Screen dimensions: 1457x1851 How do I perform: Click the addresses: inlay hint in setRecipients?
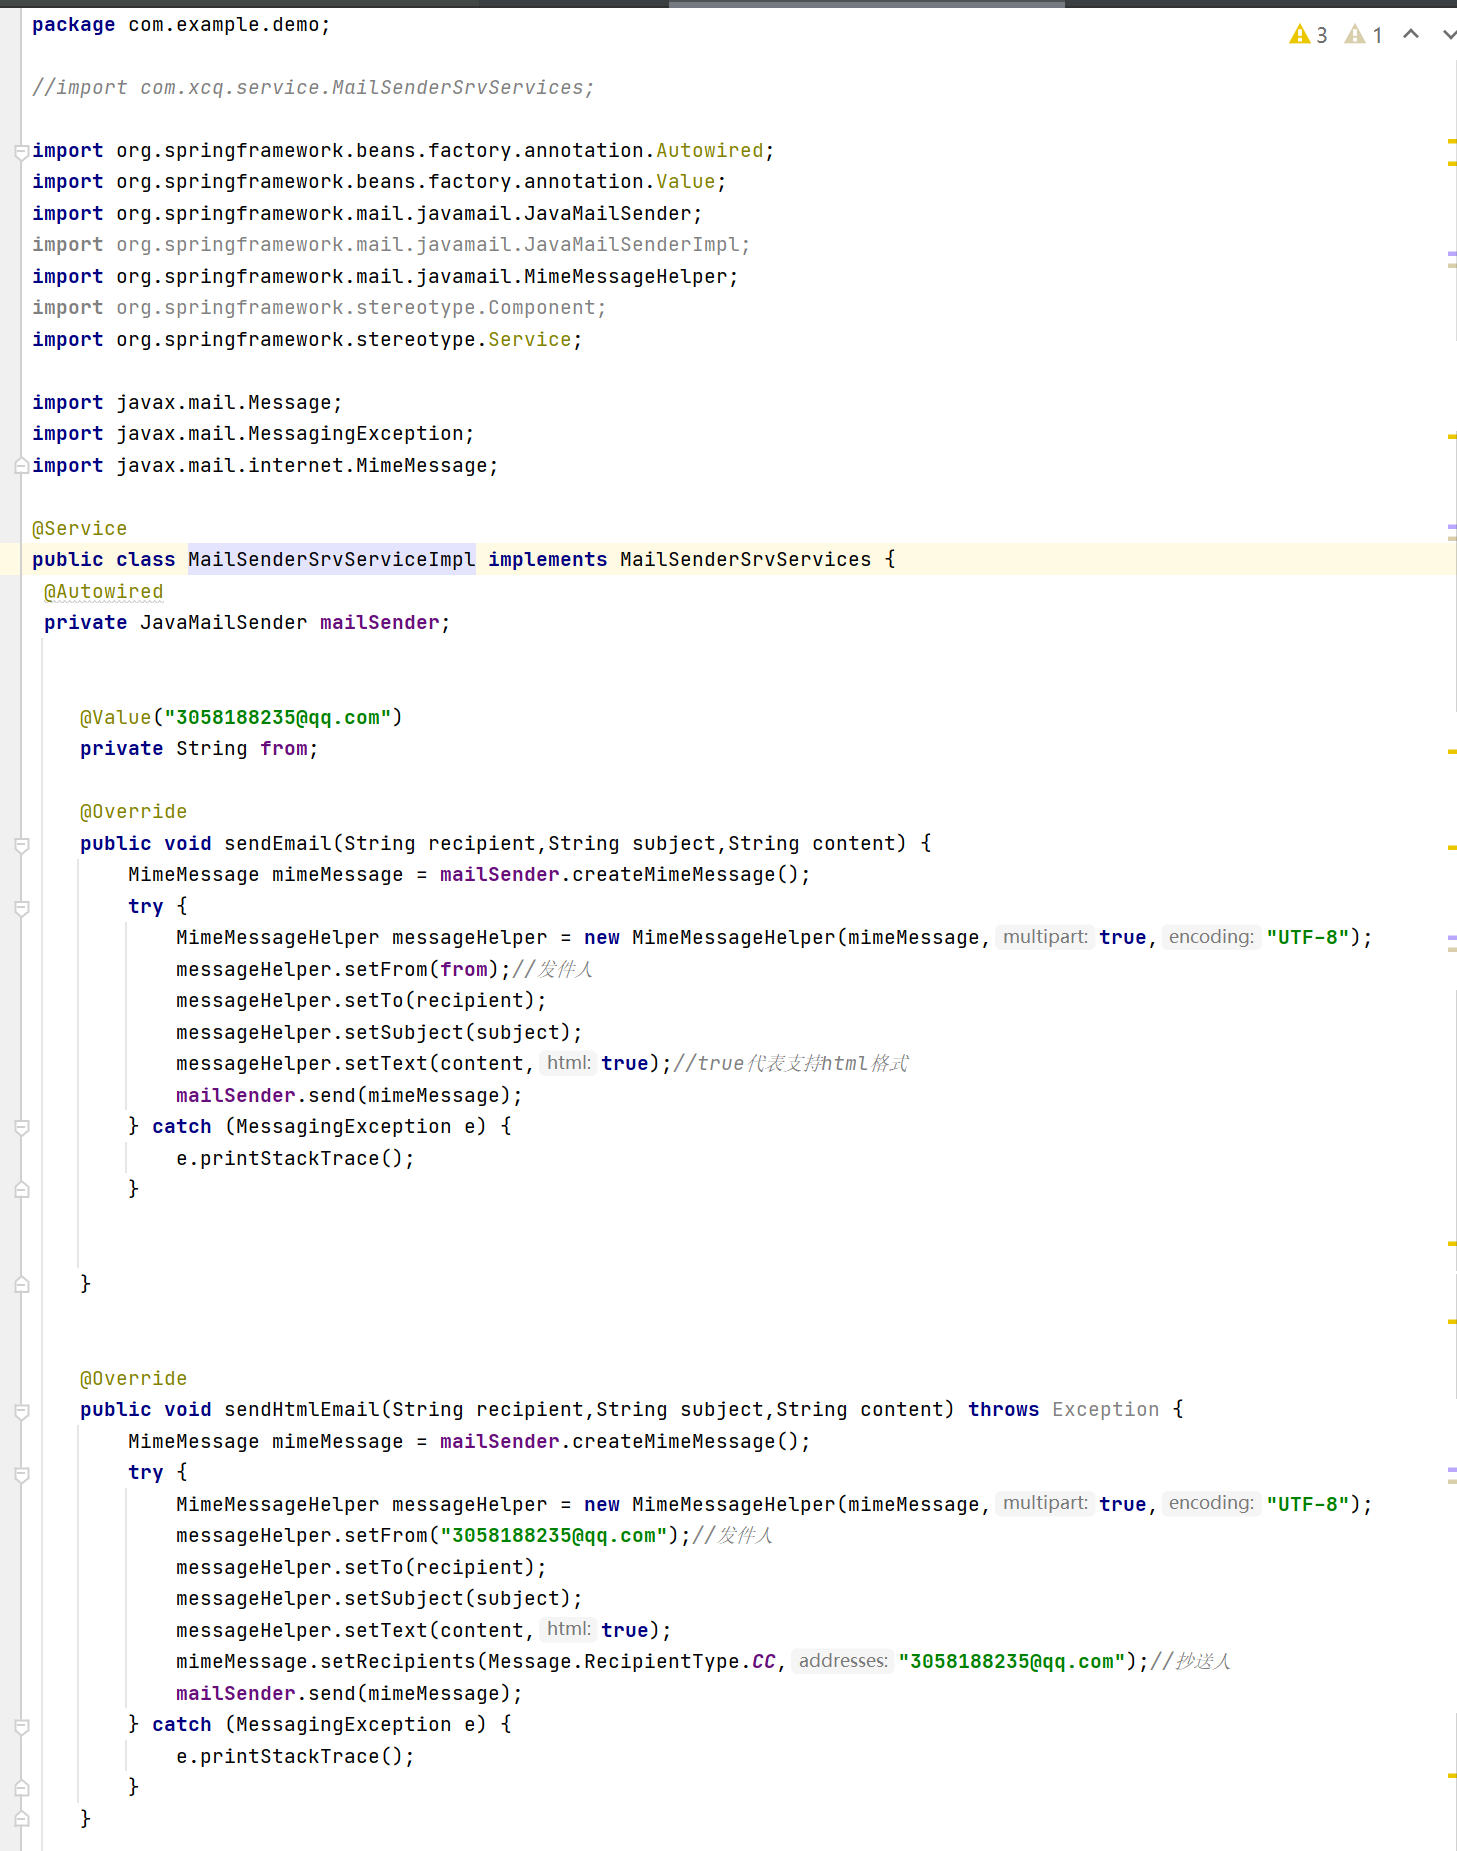pyautogui.click(x=842, y=1661)
